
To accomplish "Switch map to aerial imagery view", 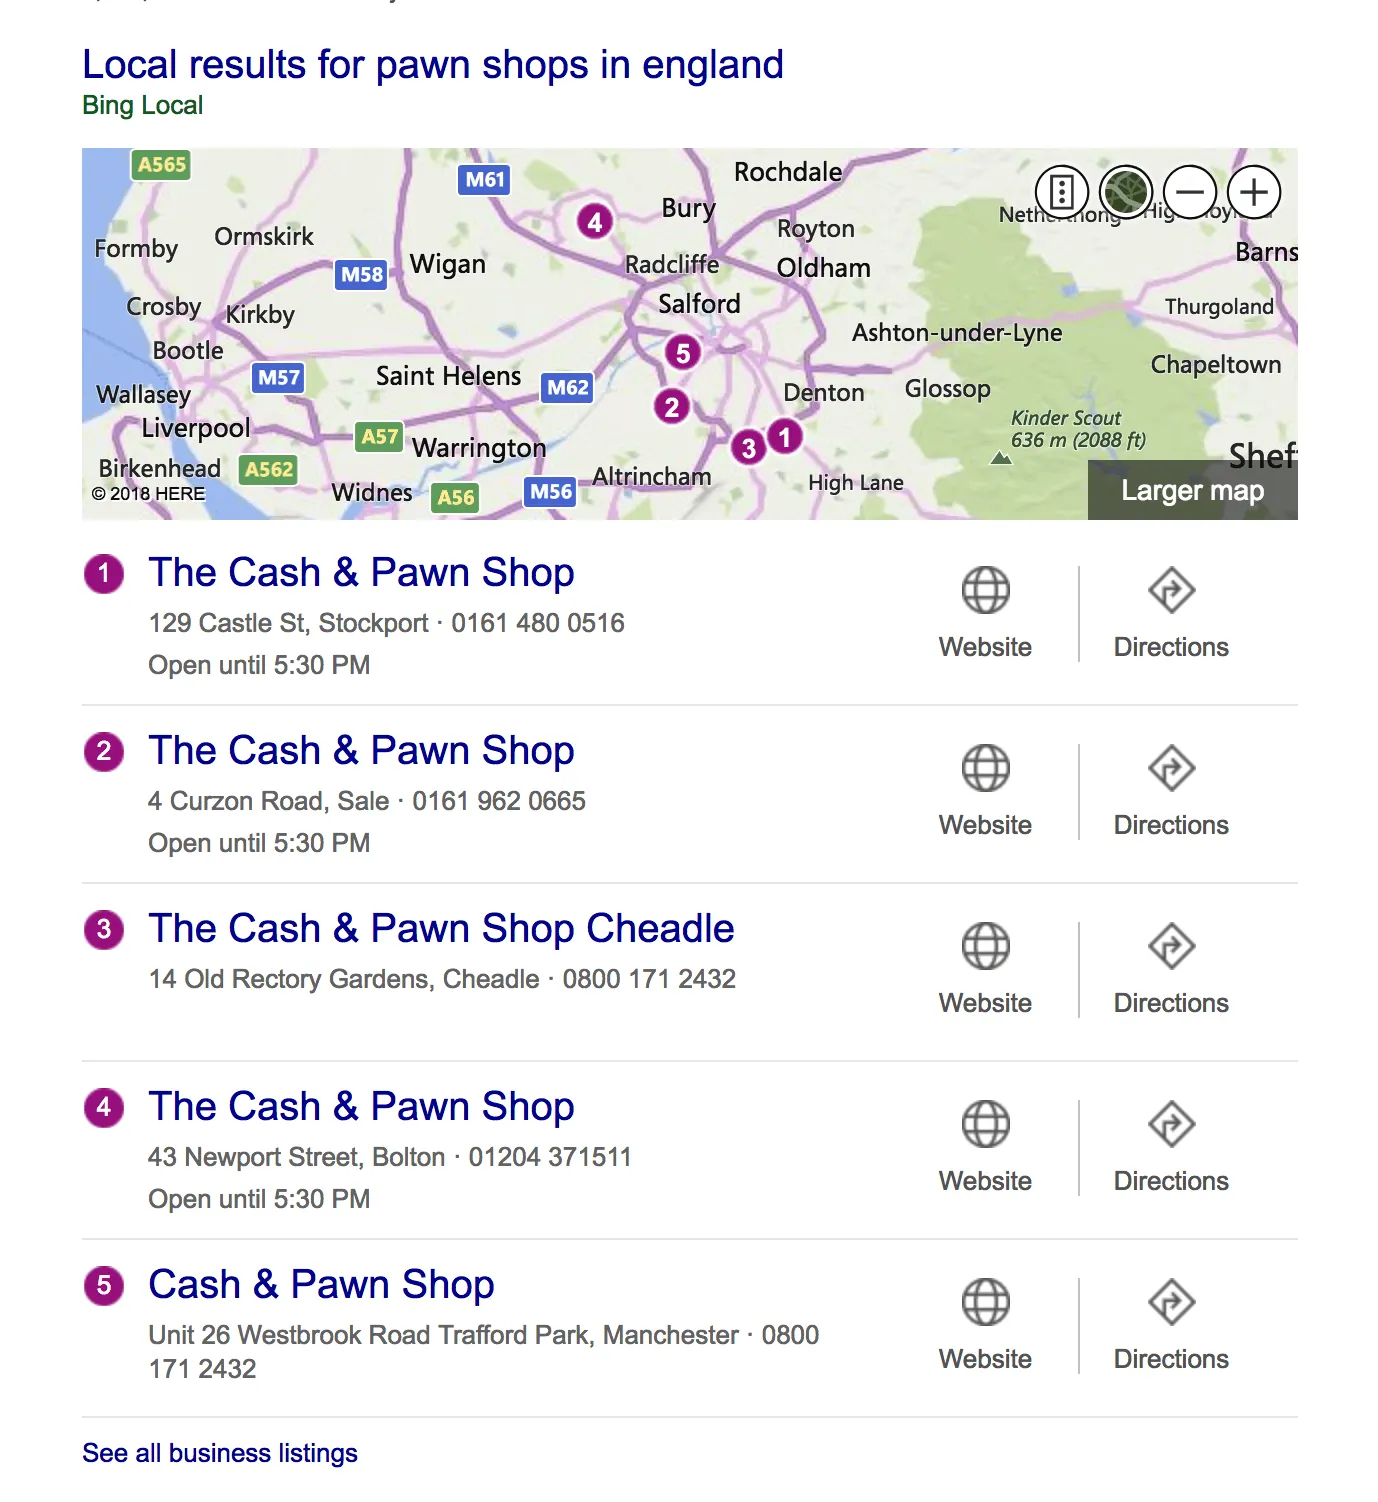I will tap(1125, 192).
